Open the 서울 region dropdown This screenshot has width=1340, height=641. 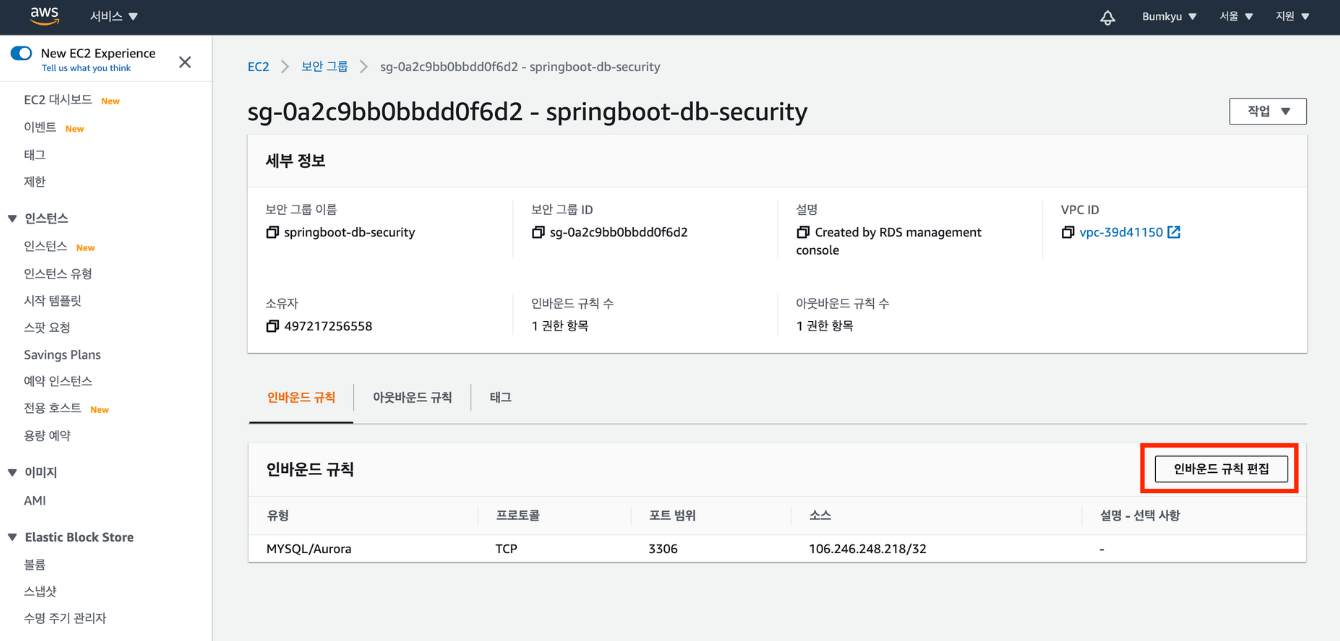click(x=1236, y=17)
